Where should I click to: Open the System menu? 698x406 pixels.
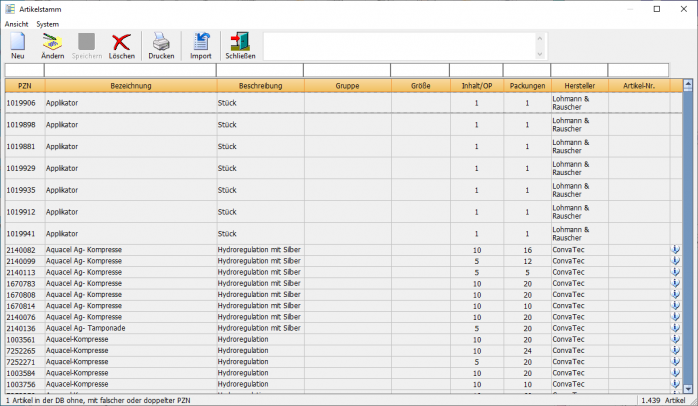[48, 24]
